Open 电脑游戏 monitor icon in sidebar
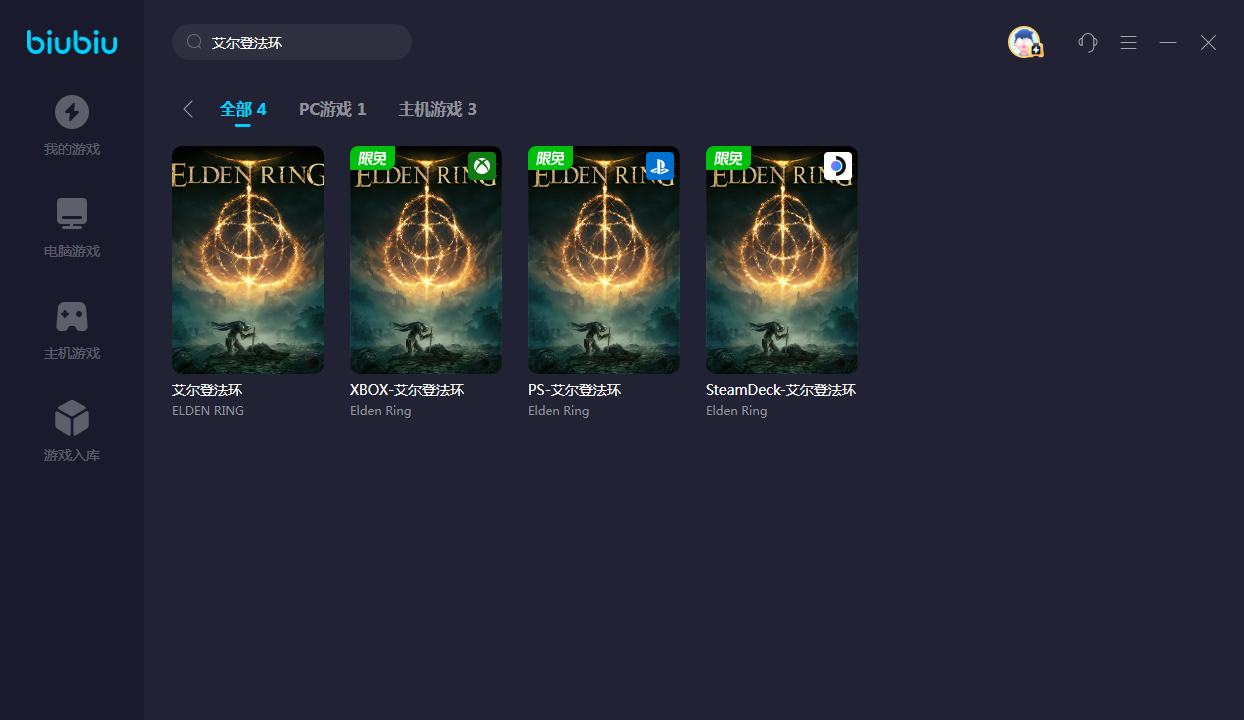 72,214
